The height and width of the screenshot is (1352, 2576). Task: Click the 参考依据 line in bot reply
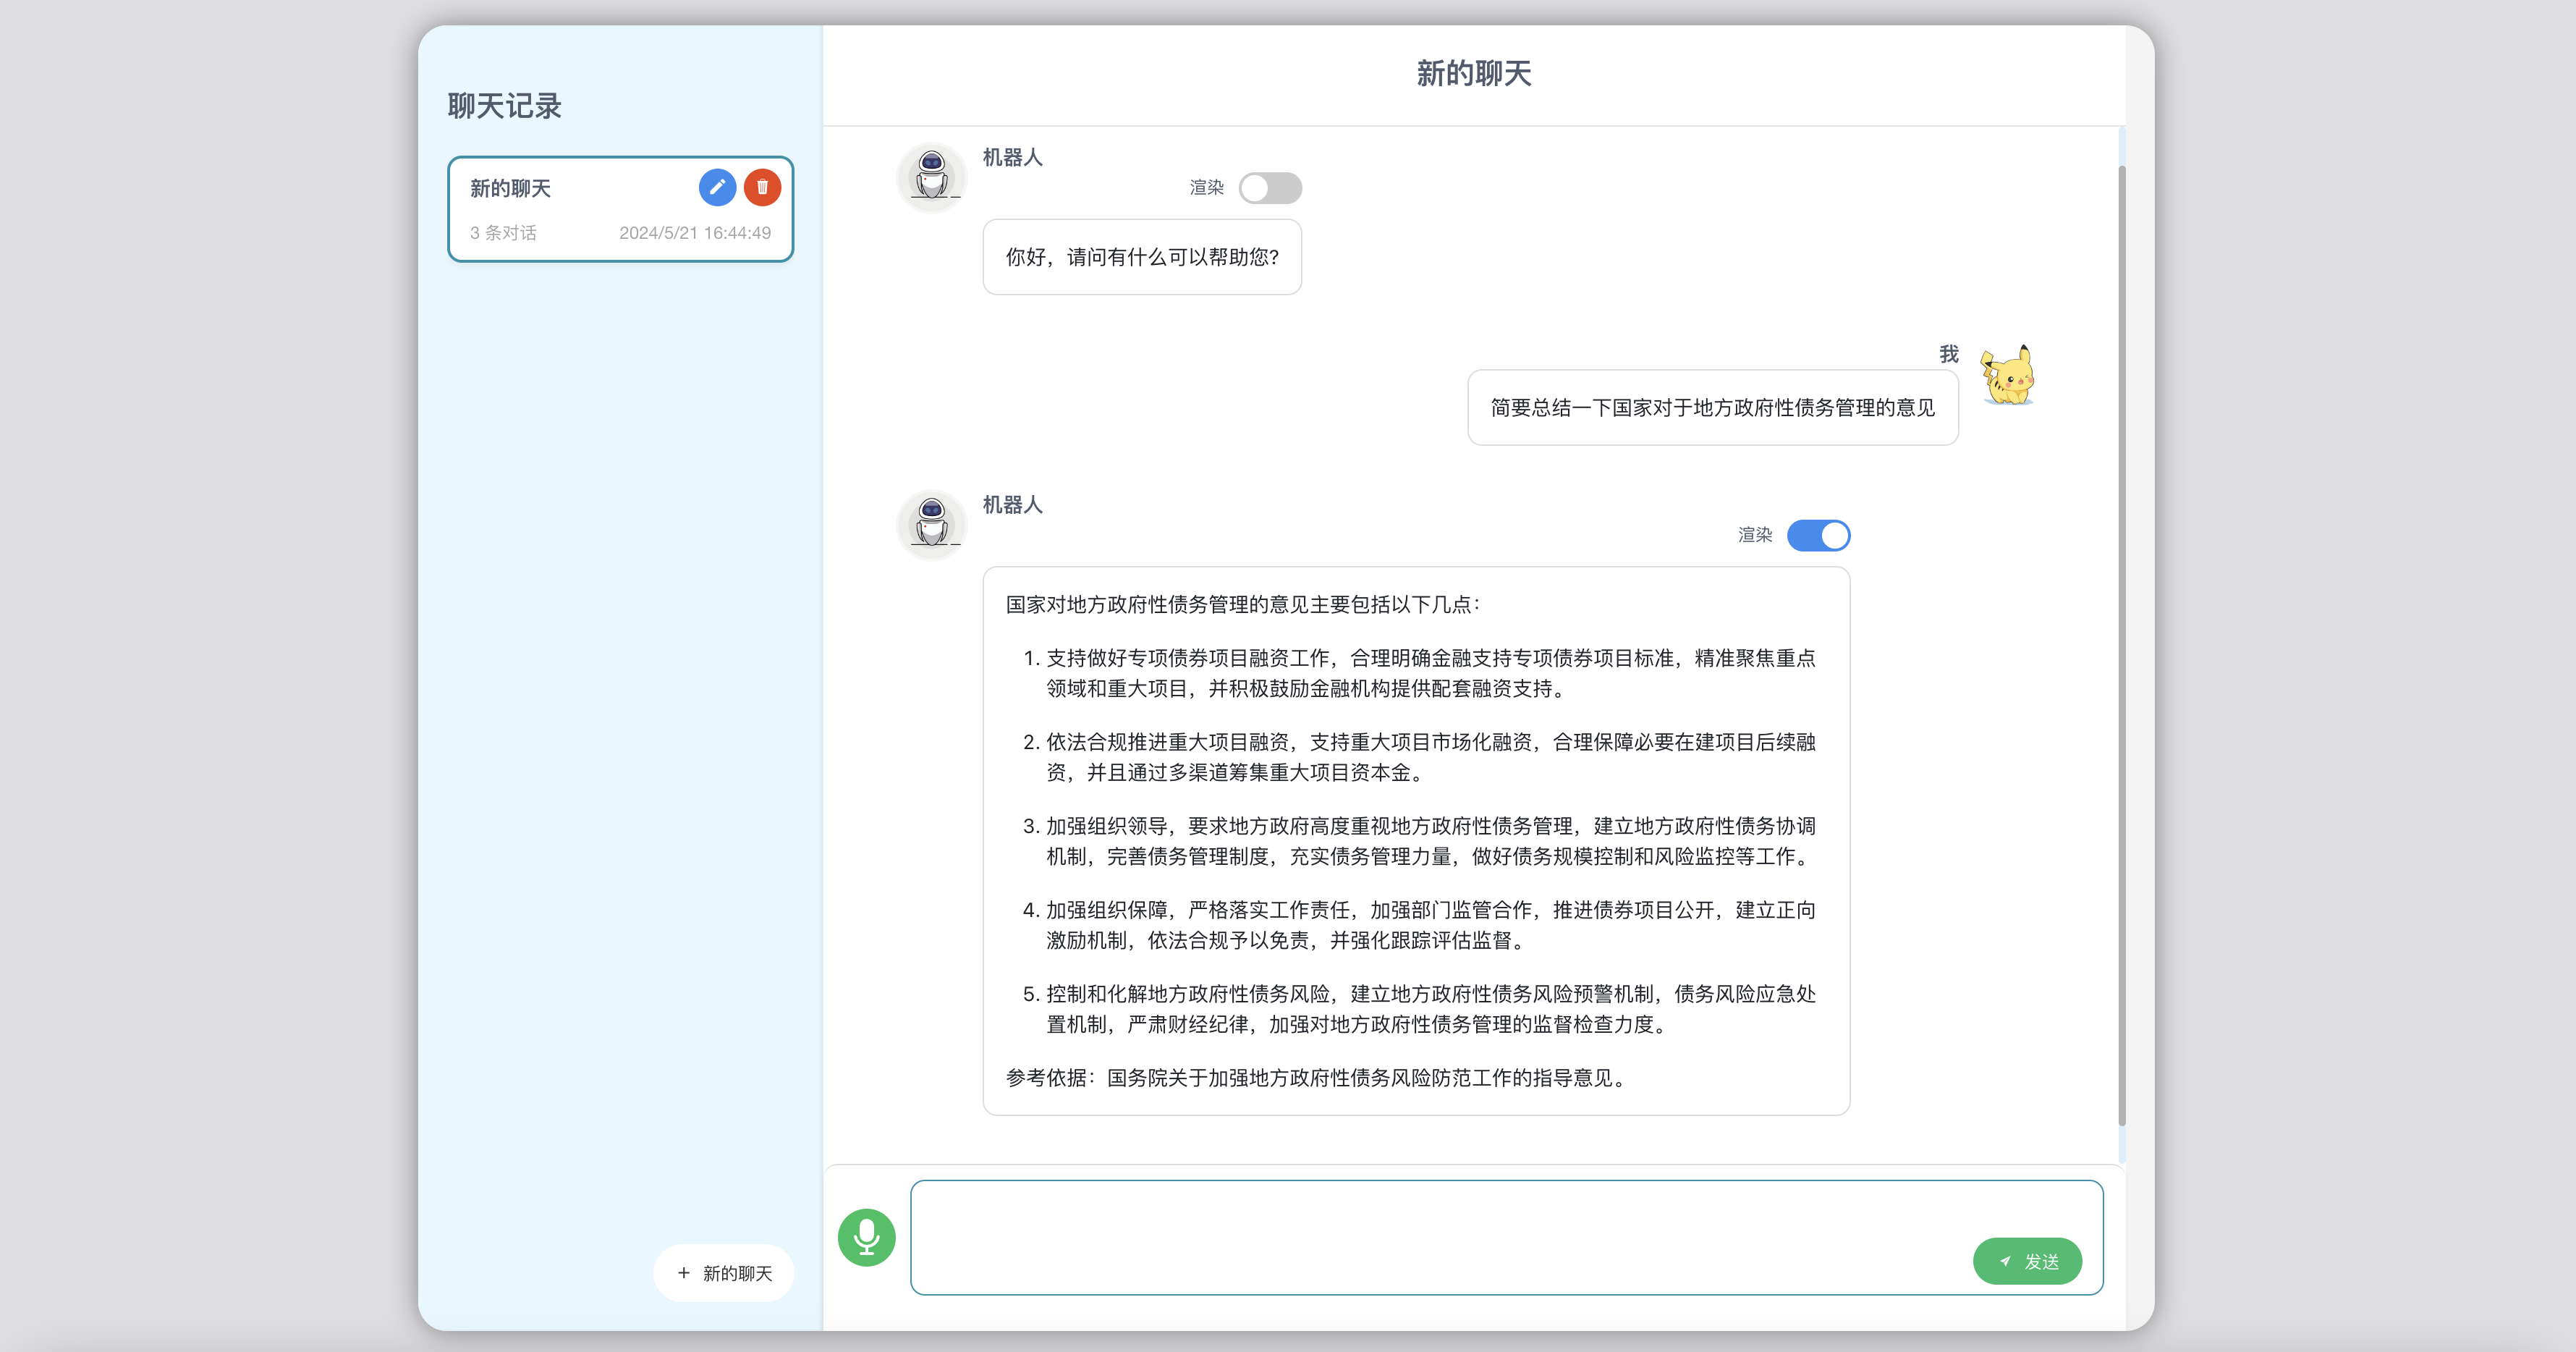coord(1318,1078)
